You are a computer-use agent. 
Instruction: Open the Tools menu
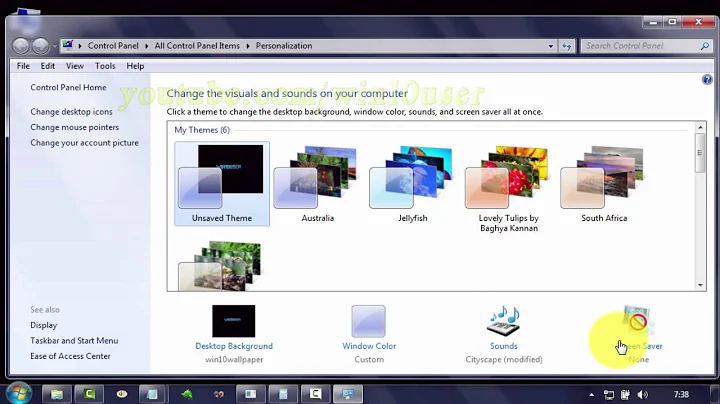tap(105, 66)
